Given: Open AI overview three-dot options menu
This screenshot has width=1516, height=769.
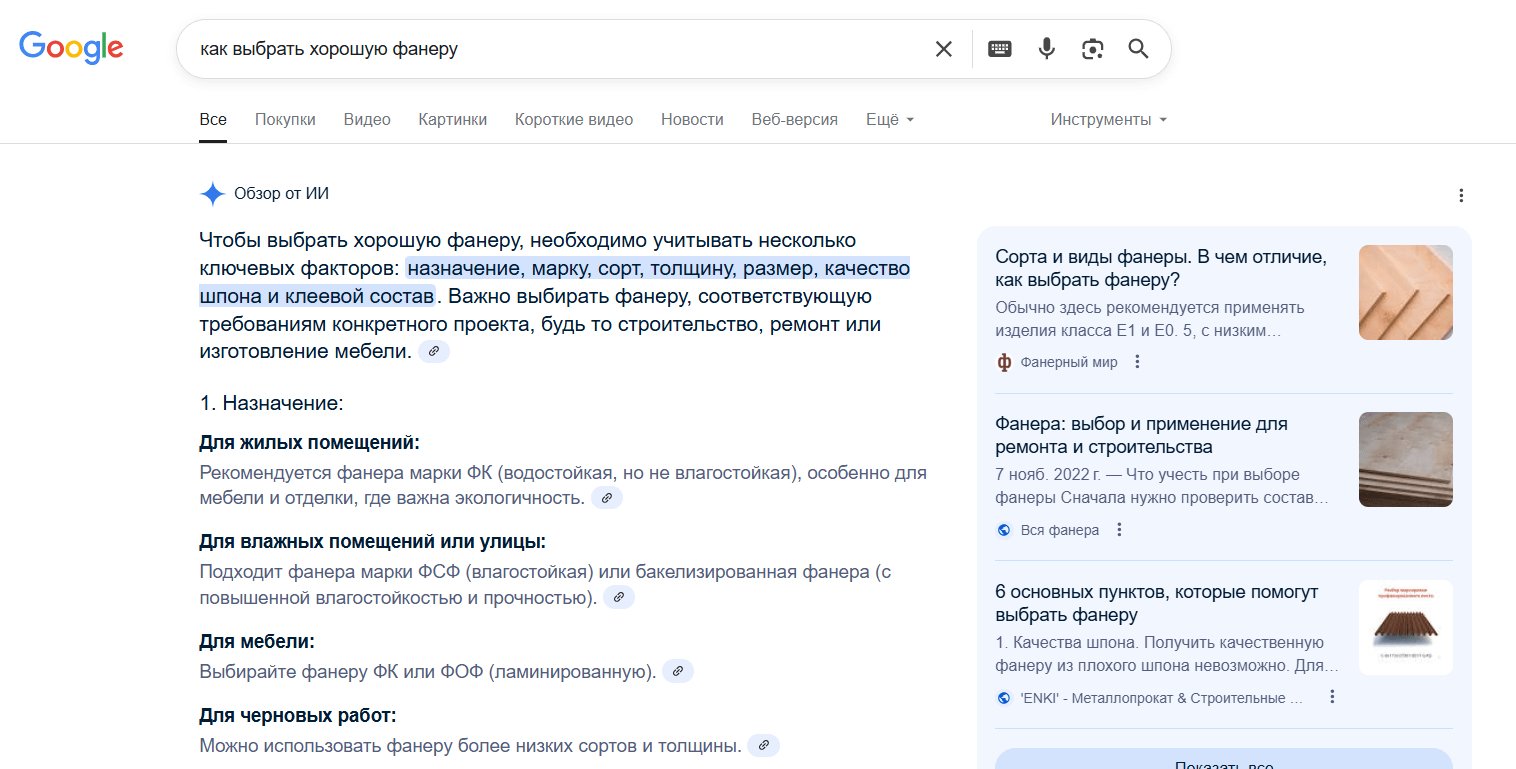Looking at the screenshot, I should tap(1461, 195).
